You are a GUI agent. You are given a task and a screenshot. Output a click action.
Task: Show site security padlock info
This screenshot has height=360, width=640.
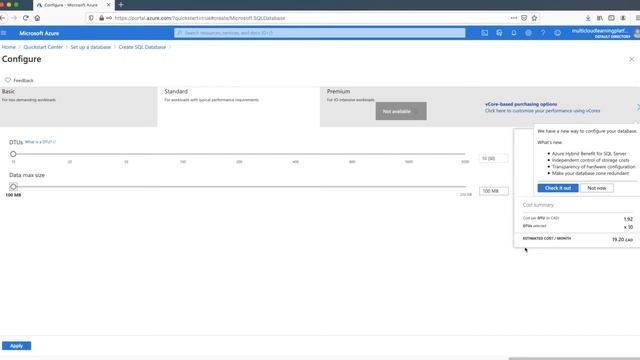pos(102,18)
